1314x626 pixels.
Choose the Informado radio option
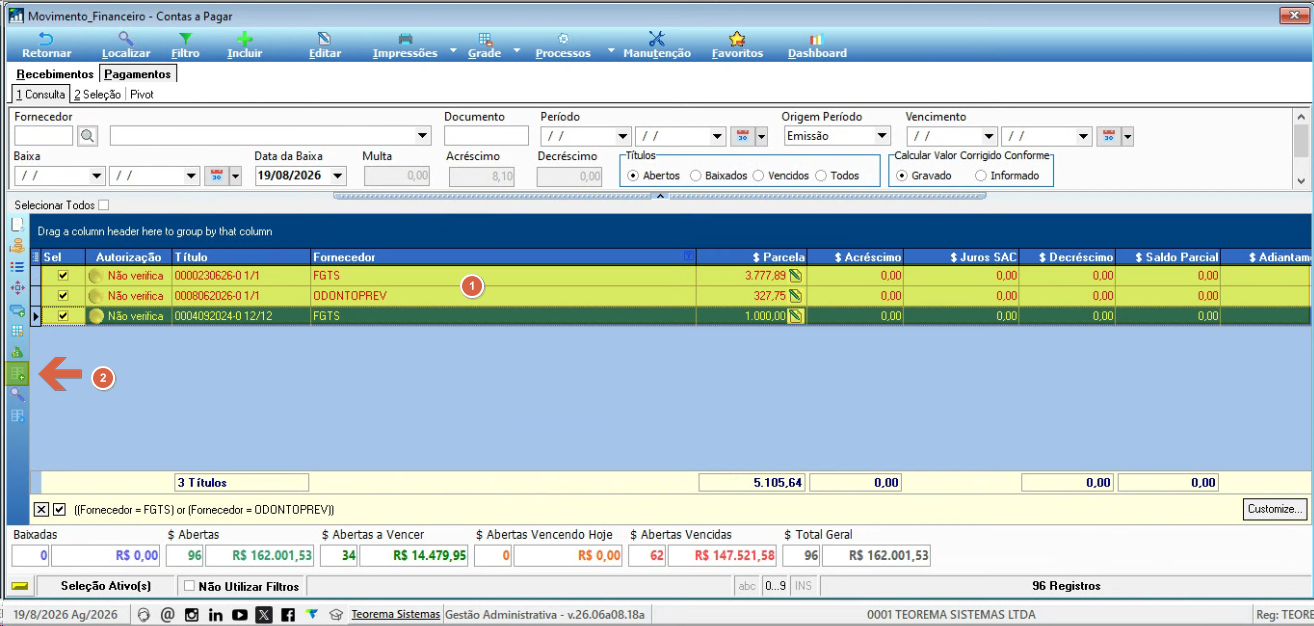point(981,176)
